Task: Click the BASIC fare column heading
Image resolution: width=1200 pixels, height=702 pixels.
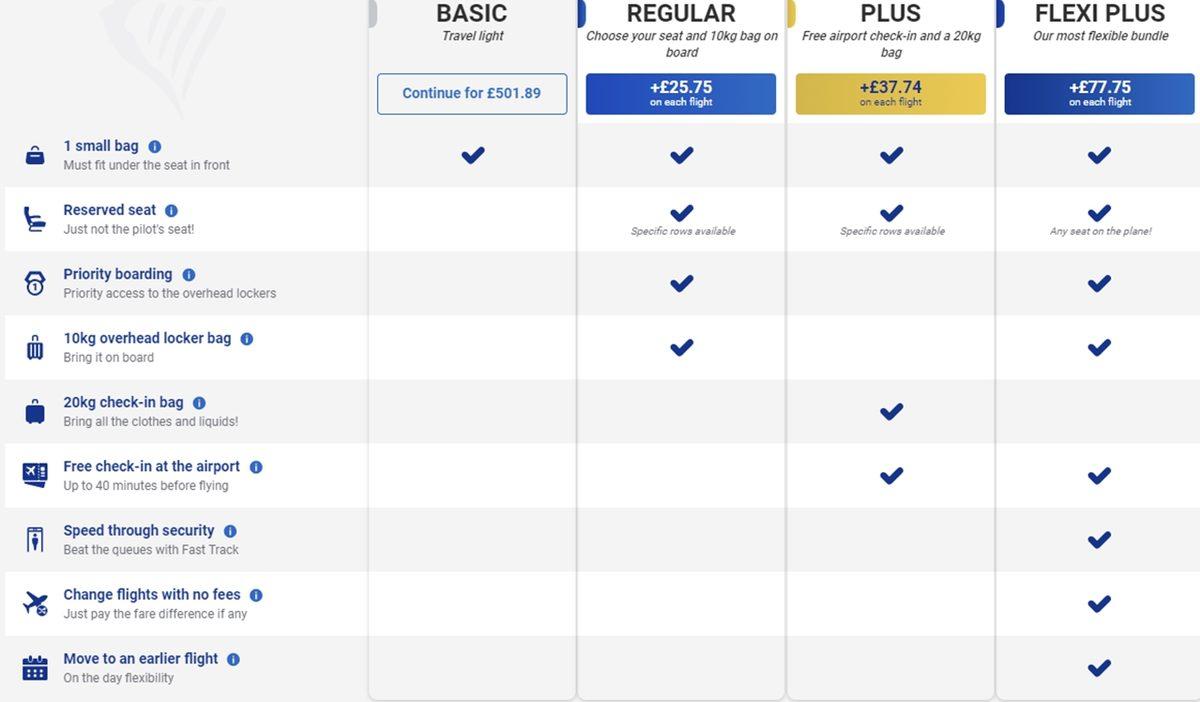Action: pos(472,13)
